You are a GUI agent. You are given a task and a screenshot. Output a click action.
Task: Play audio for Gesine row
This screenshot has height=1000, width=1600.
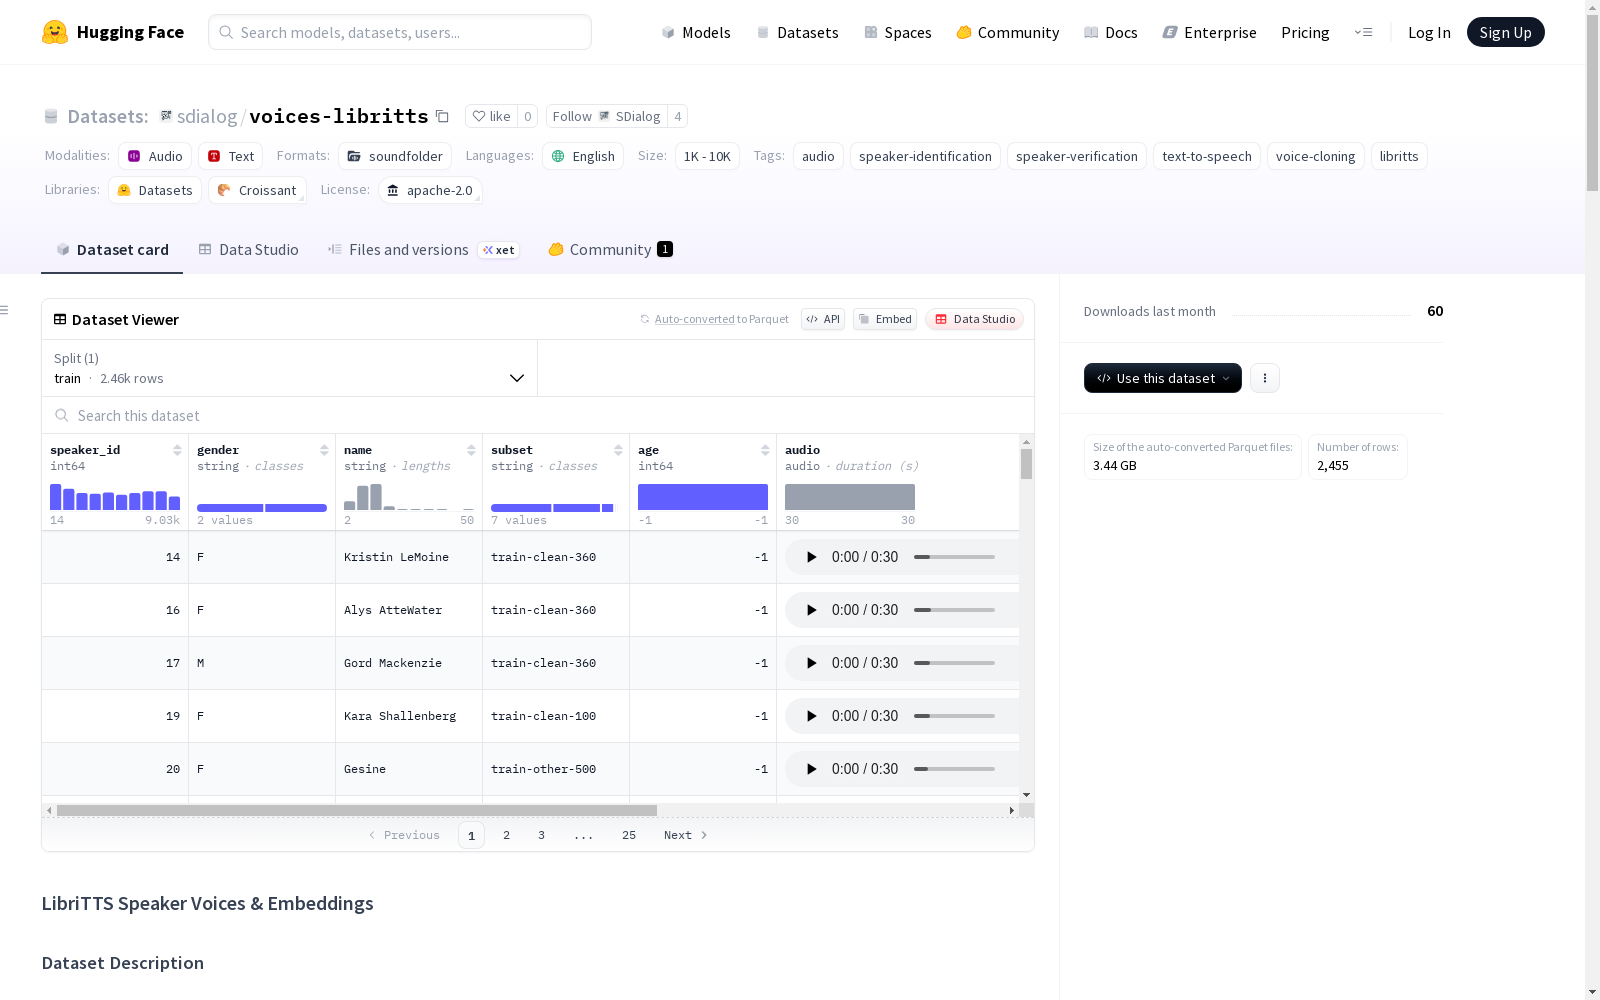click(x=812, y=769)
